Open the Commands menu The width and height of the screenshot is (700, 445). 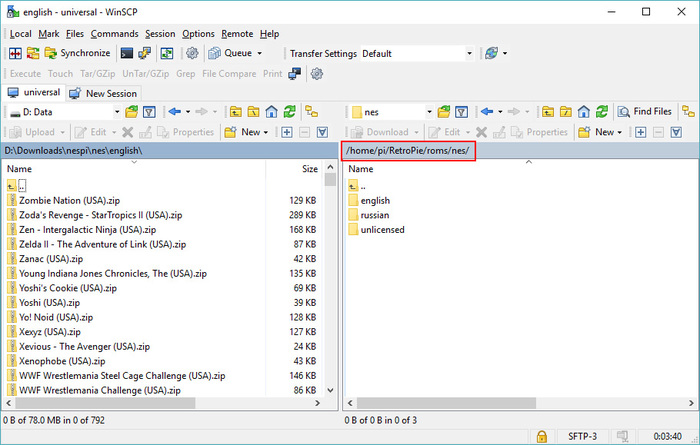[x=114, y=33]
